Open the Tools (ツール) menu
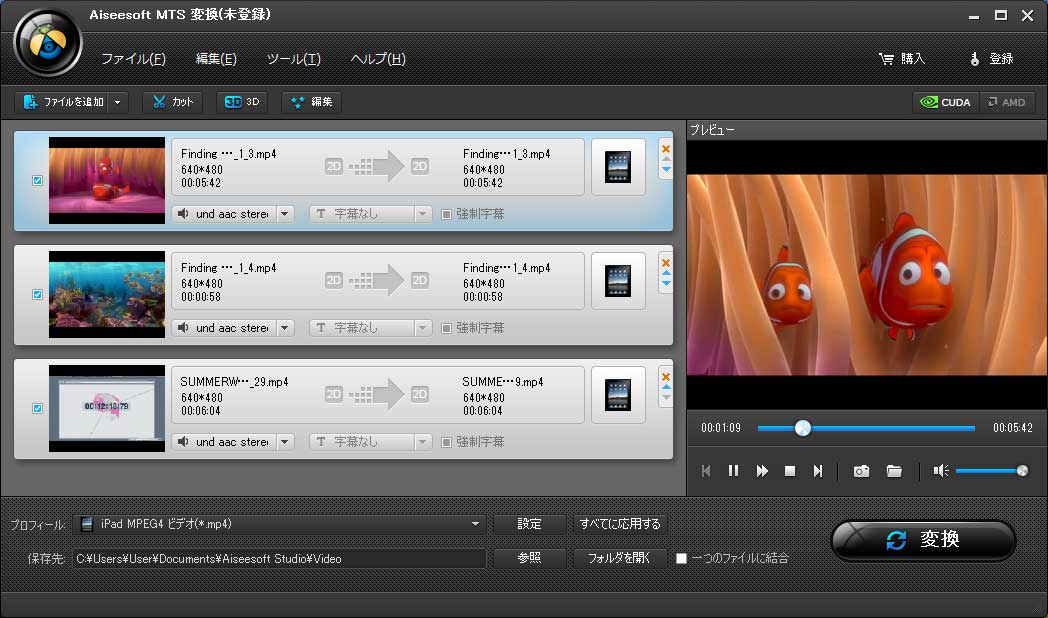 293,59
